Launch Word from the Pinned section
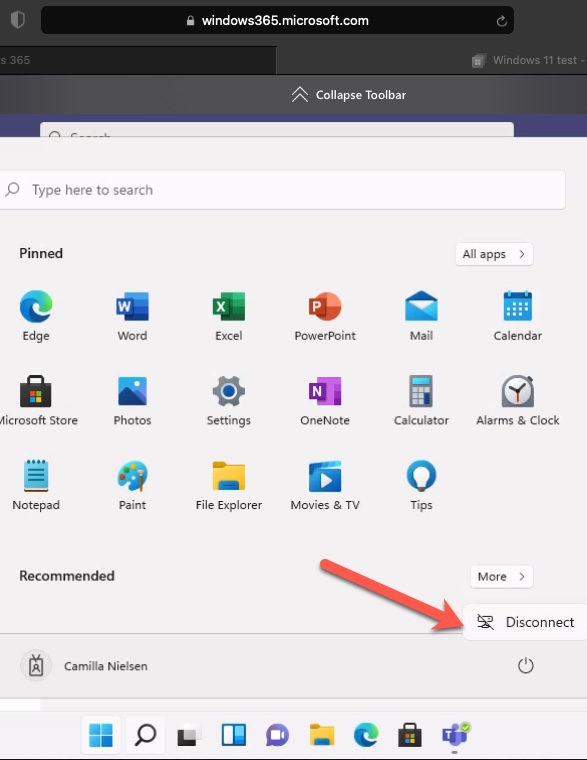 132,315
